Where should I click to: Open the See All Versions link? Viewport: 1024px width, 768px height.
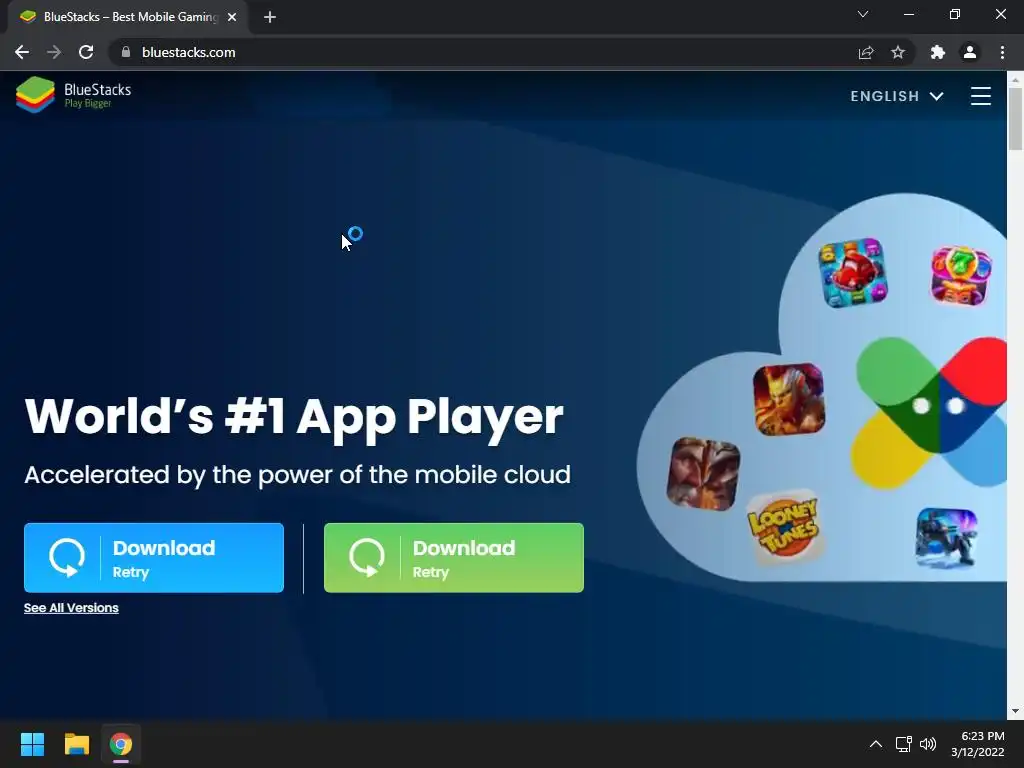[x=71, y=608]
